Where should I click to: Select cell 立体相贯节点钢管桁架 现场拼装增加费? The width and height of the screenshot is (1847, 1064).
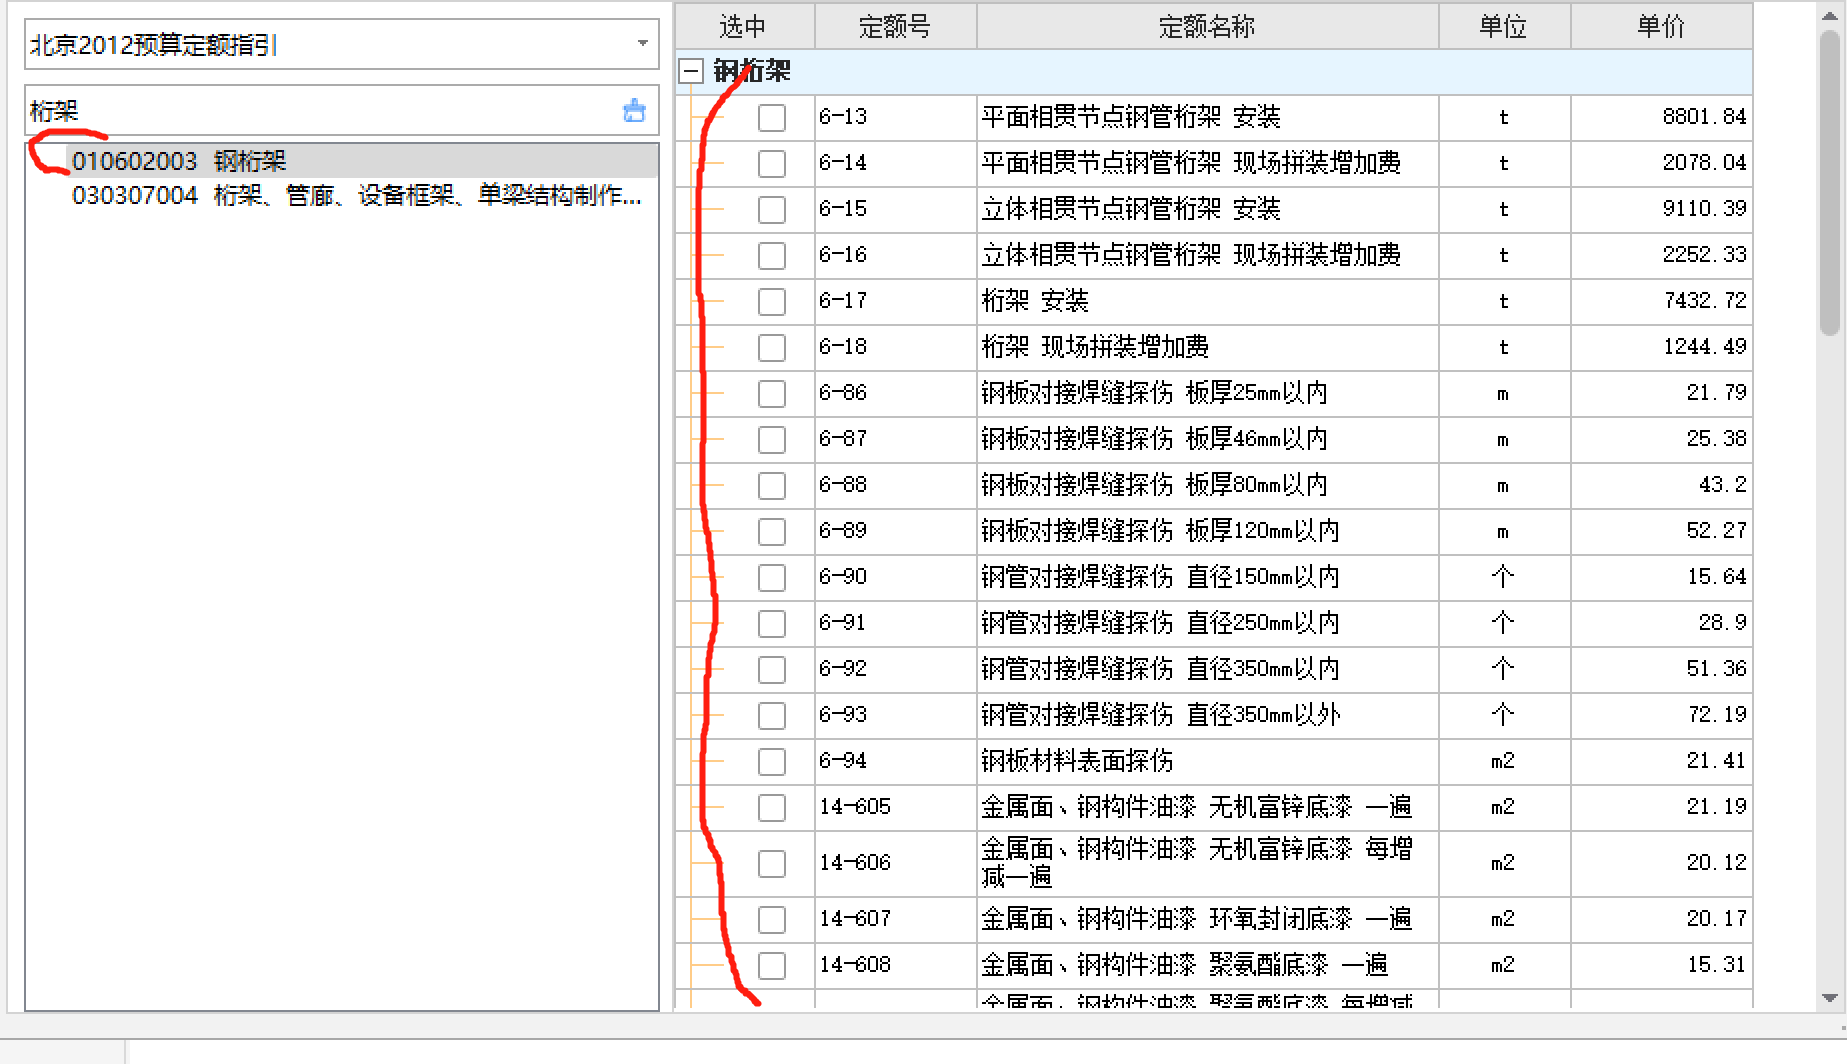(1207, 255)
